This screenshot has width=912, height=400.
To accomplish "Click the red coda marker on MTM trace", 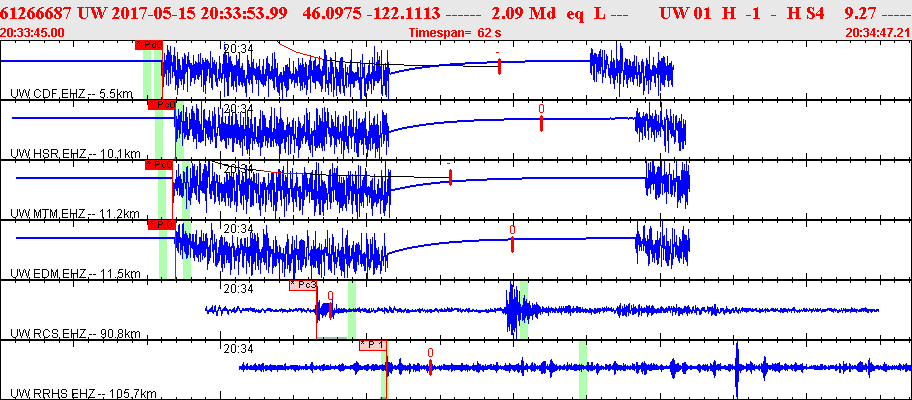I will pos(450,178).
